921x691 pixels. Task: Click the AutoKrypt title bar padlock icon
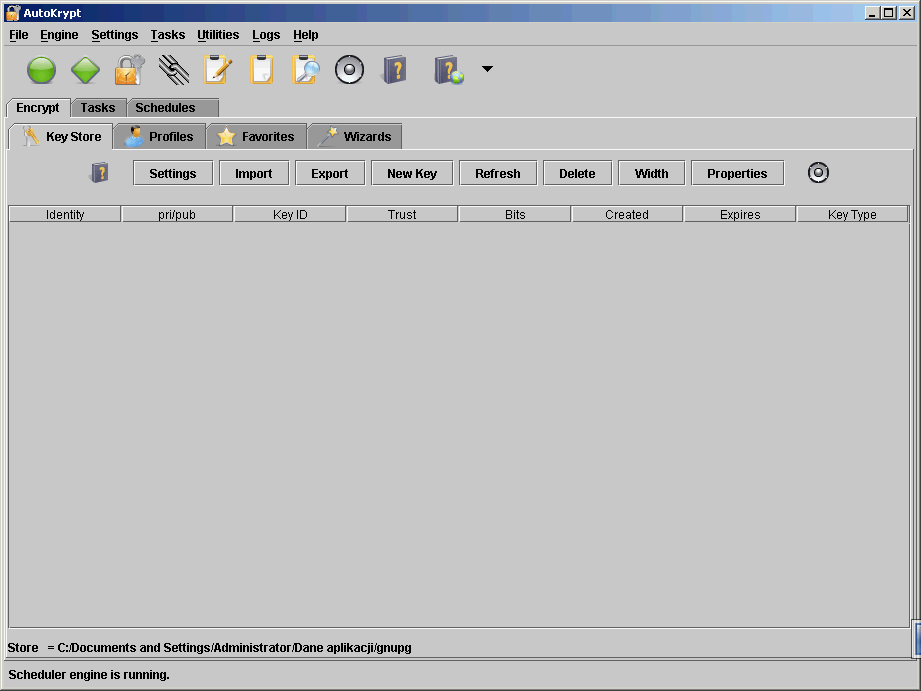point(12,12)
